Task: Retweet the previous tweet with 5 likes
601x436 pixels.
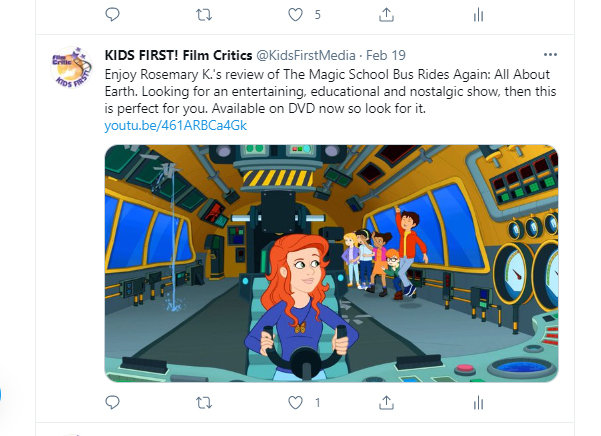Action: coord(204,15)
